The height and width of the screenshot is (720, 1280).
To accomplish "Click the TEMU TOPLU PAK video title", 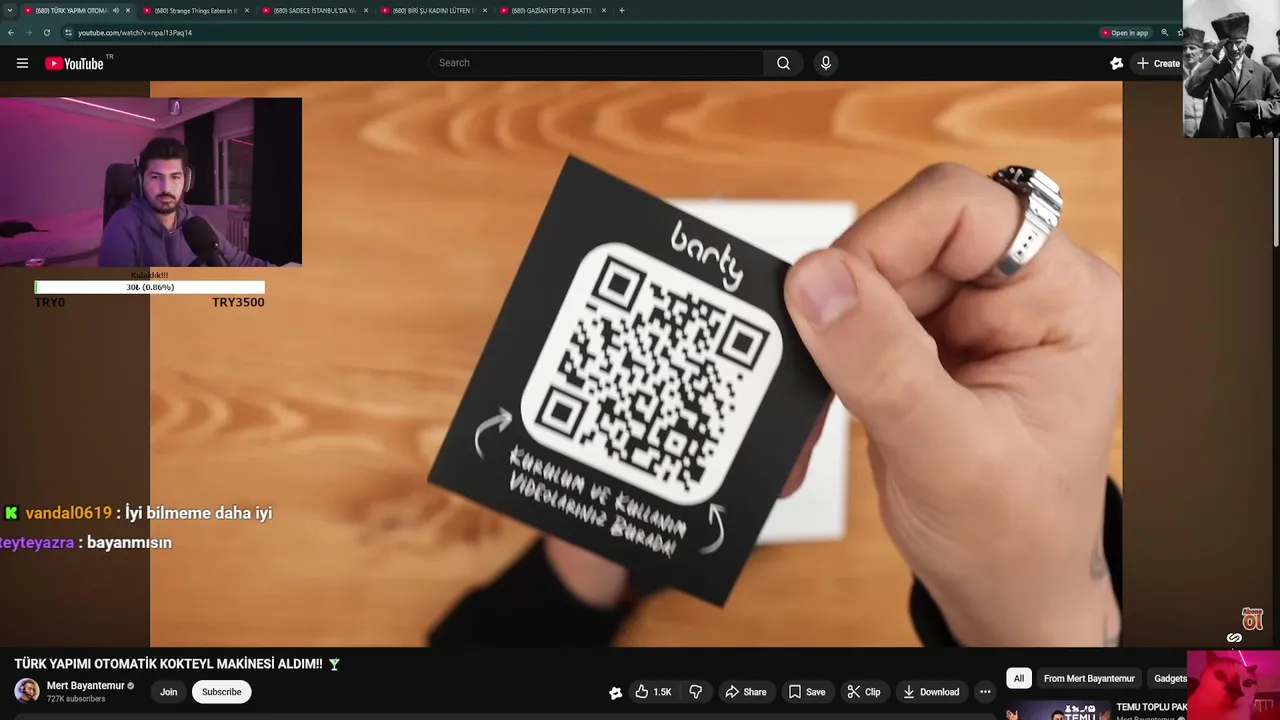I will pyautogui.click(x=1151, y=707).
